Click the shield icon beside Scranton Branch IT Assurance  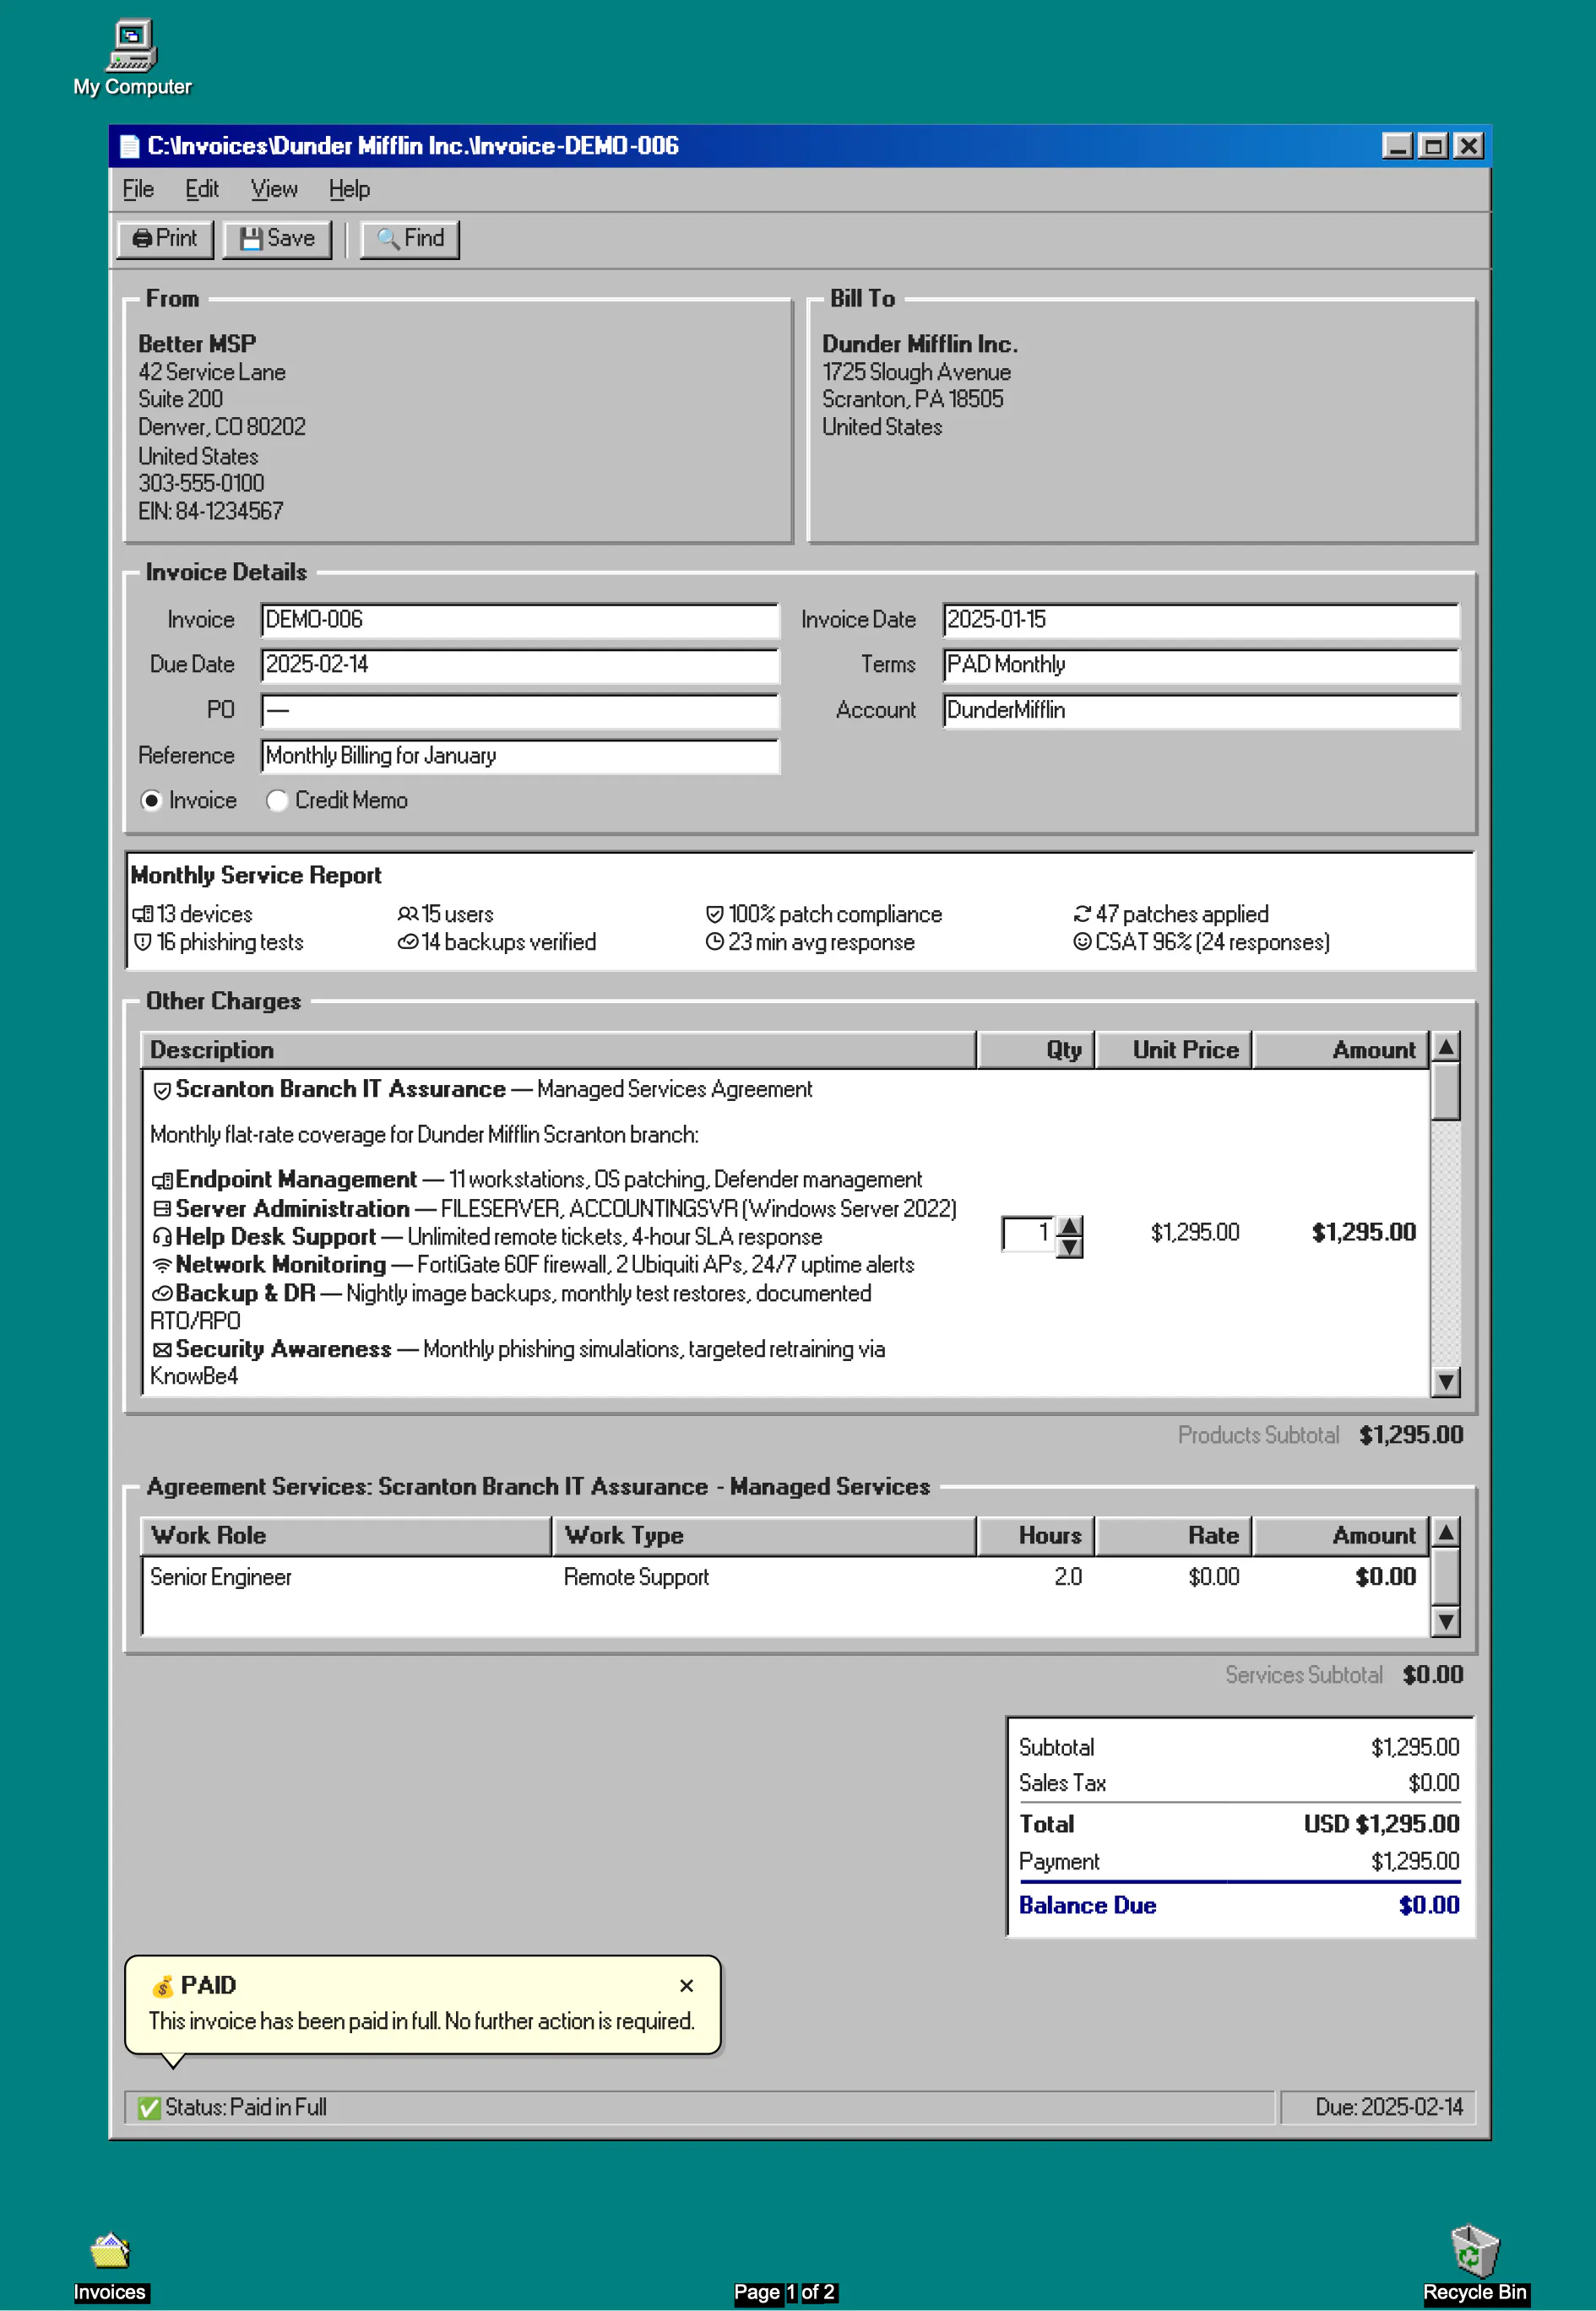(x=162, y=1090)
